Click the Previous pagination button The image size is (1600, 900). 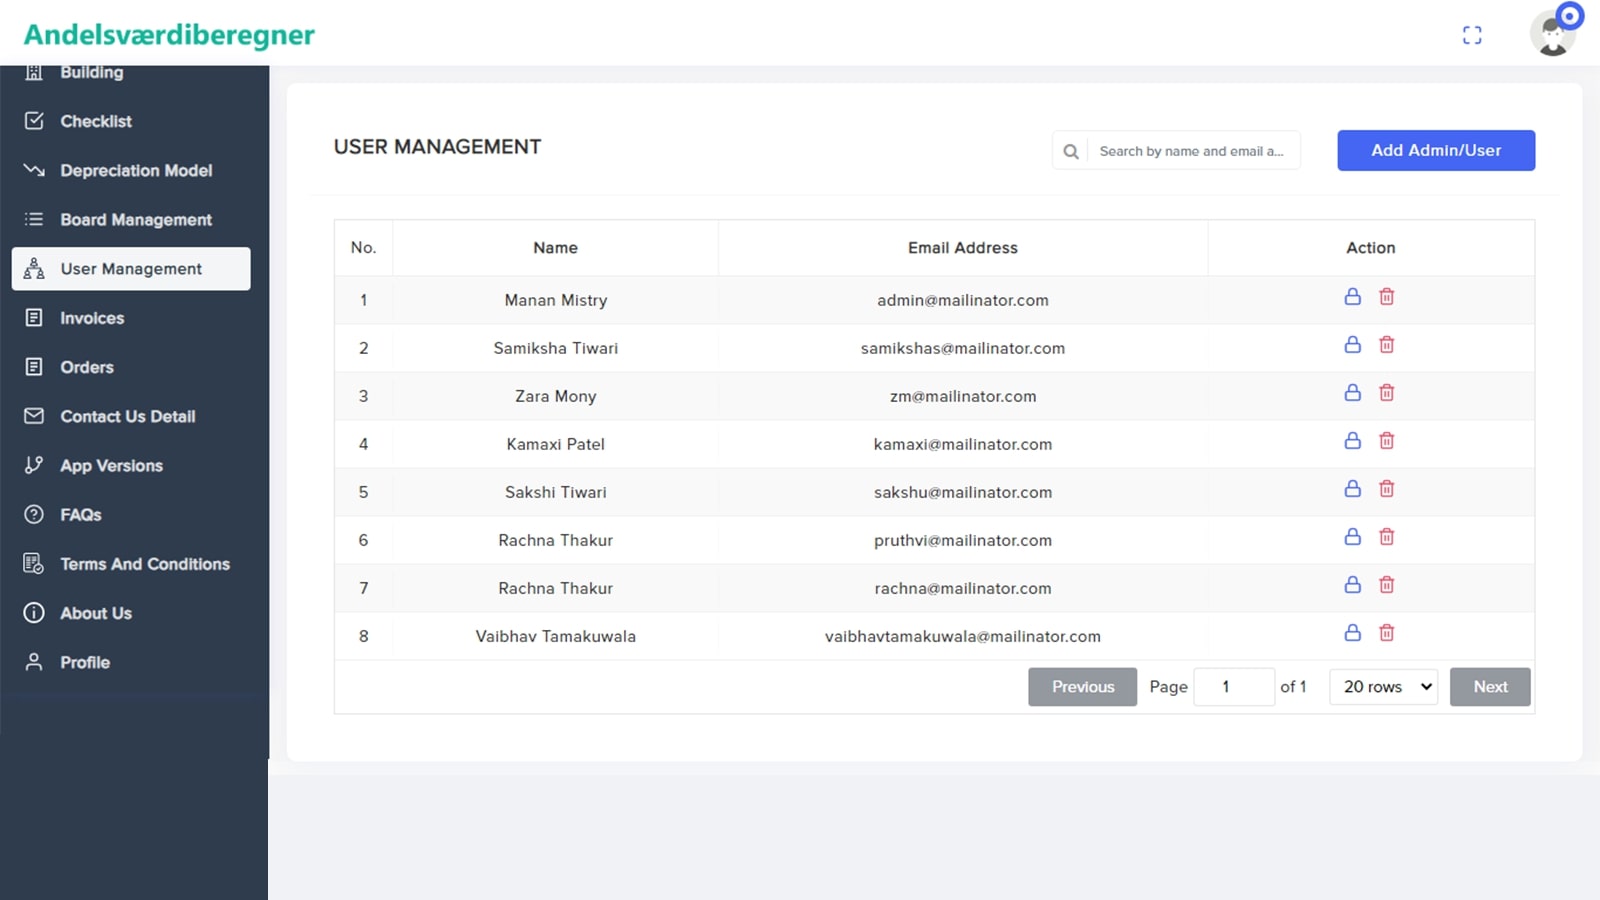tap(1082, 687)
